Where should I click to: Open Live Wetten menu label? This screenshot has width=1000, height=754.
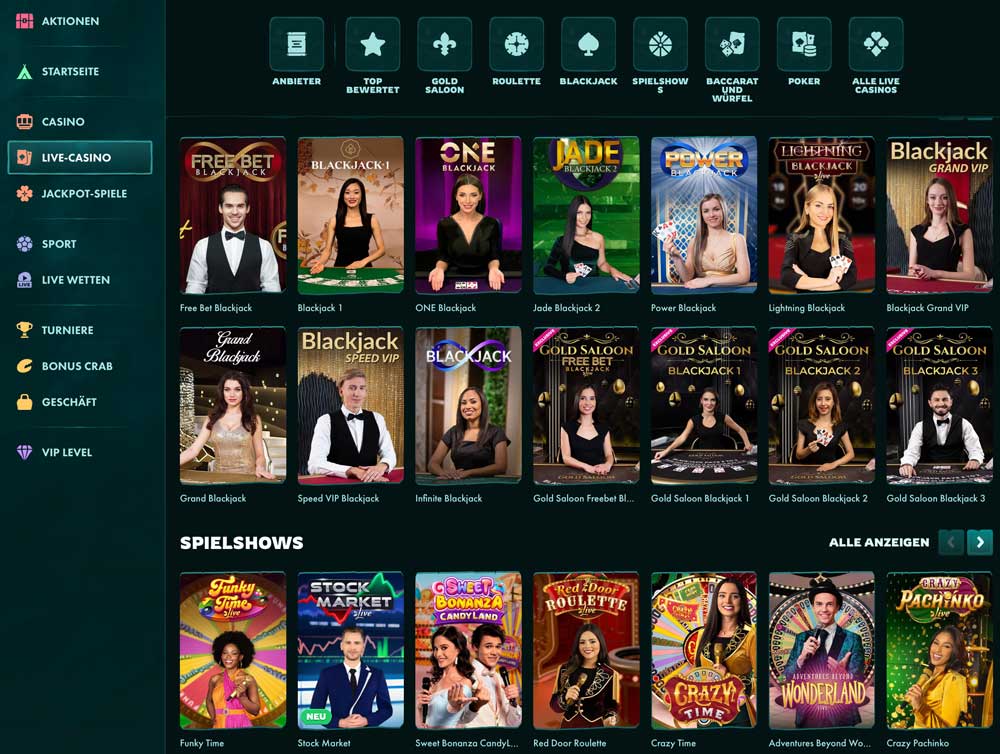coord(76,279)
